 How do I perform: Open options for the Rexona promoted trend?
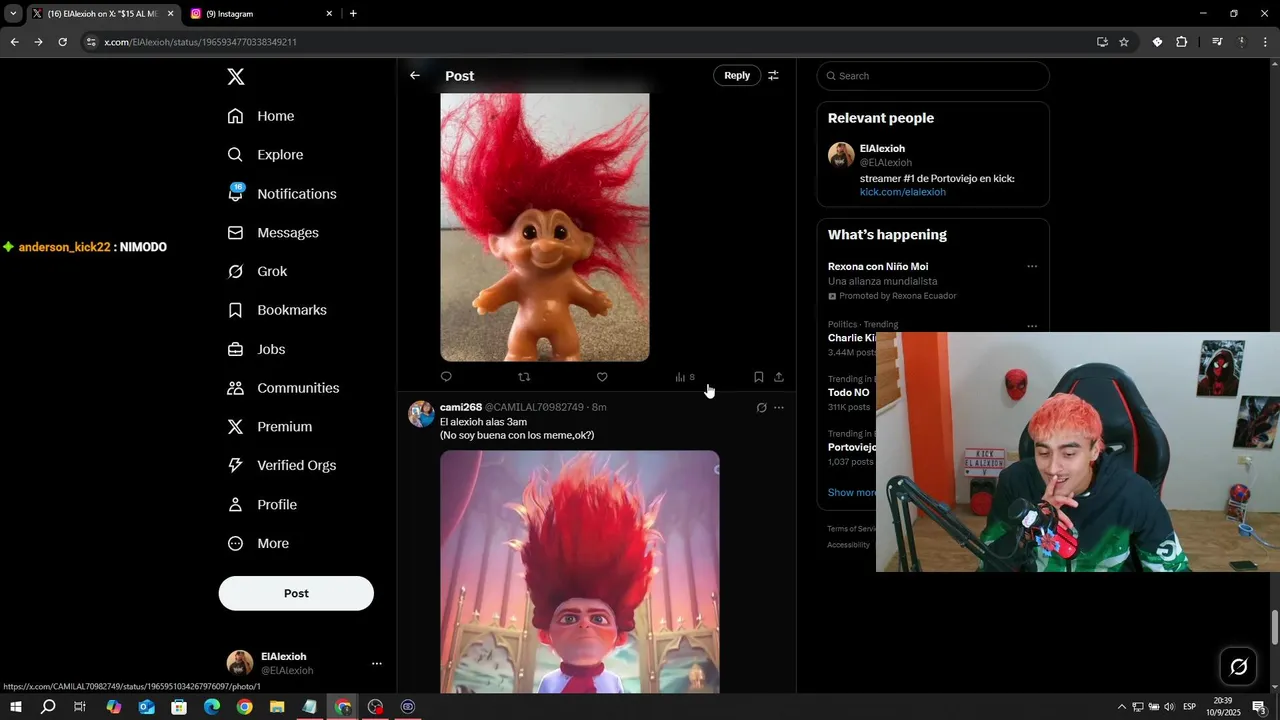click(x=1032, y=267)
